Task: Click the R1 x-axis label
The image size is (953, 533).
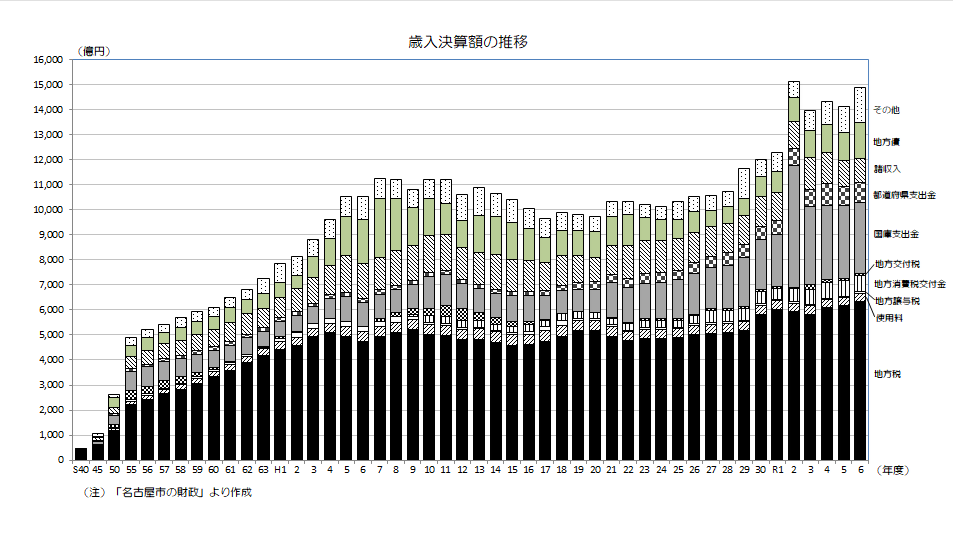Action: click(776, 469)
